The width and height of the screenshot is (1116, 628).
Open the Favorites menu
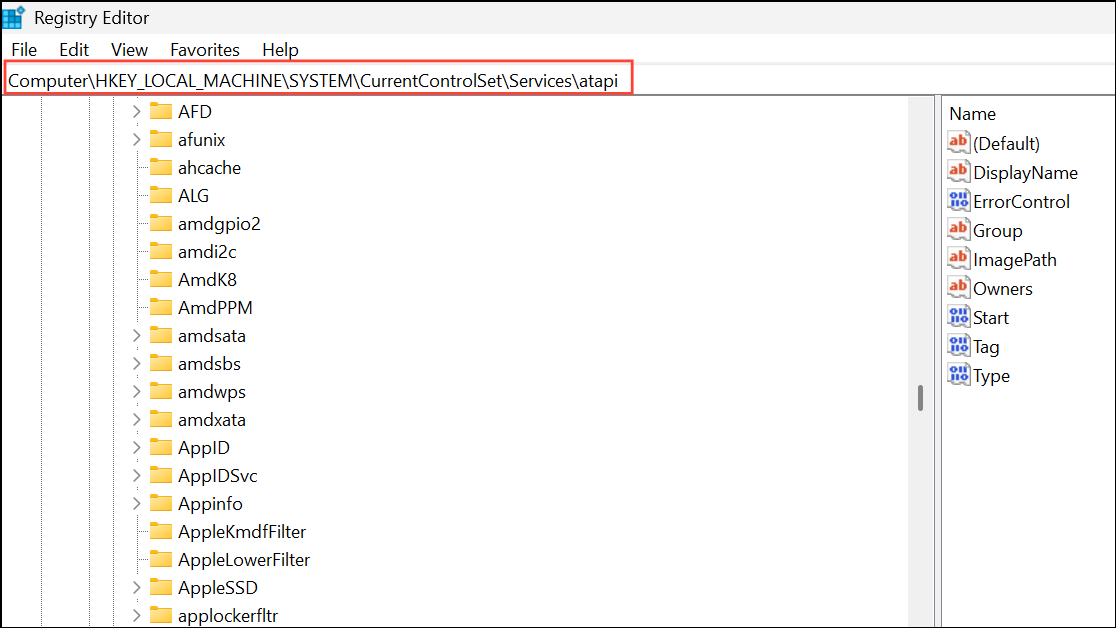pyautogui.click(x=204, y=49)
